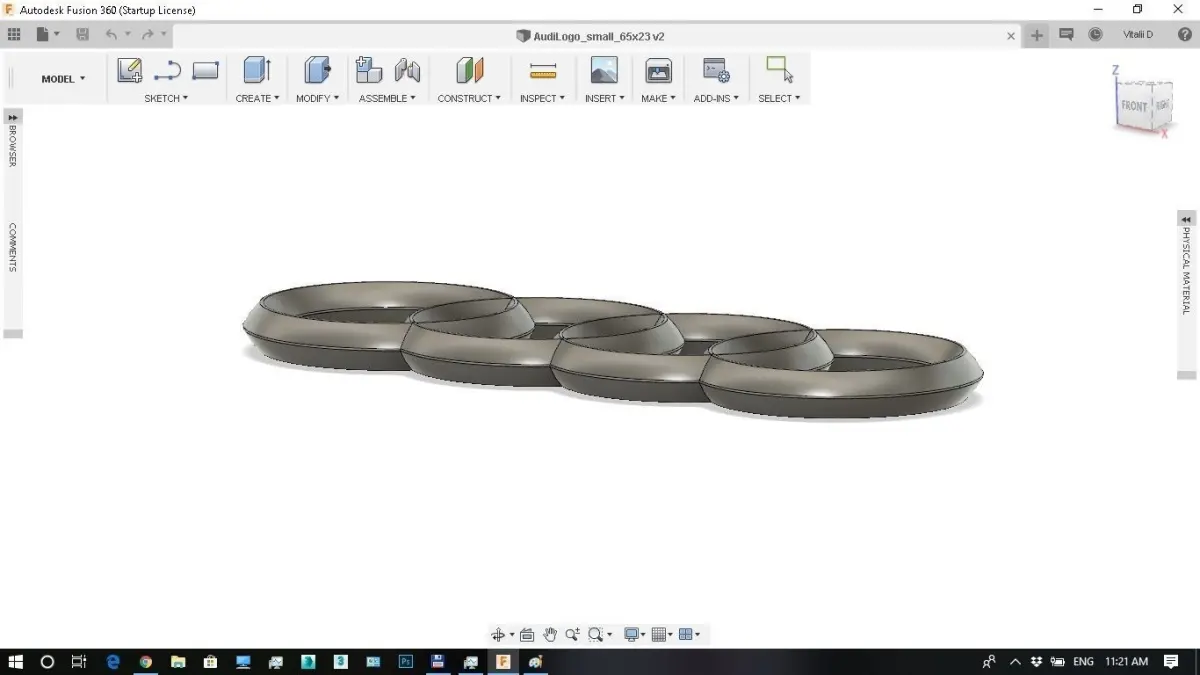The image size is (1200, 675).
Task: Open the SELECT menu
Action: point(779,98)
